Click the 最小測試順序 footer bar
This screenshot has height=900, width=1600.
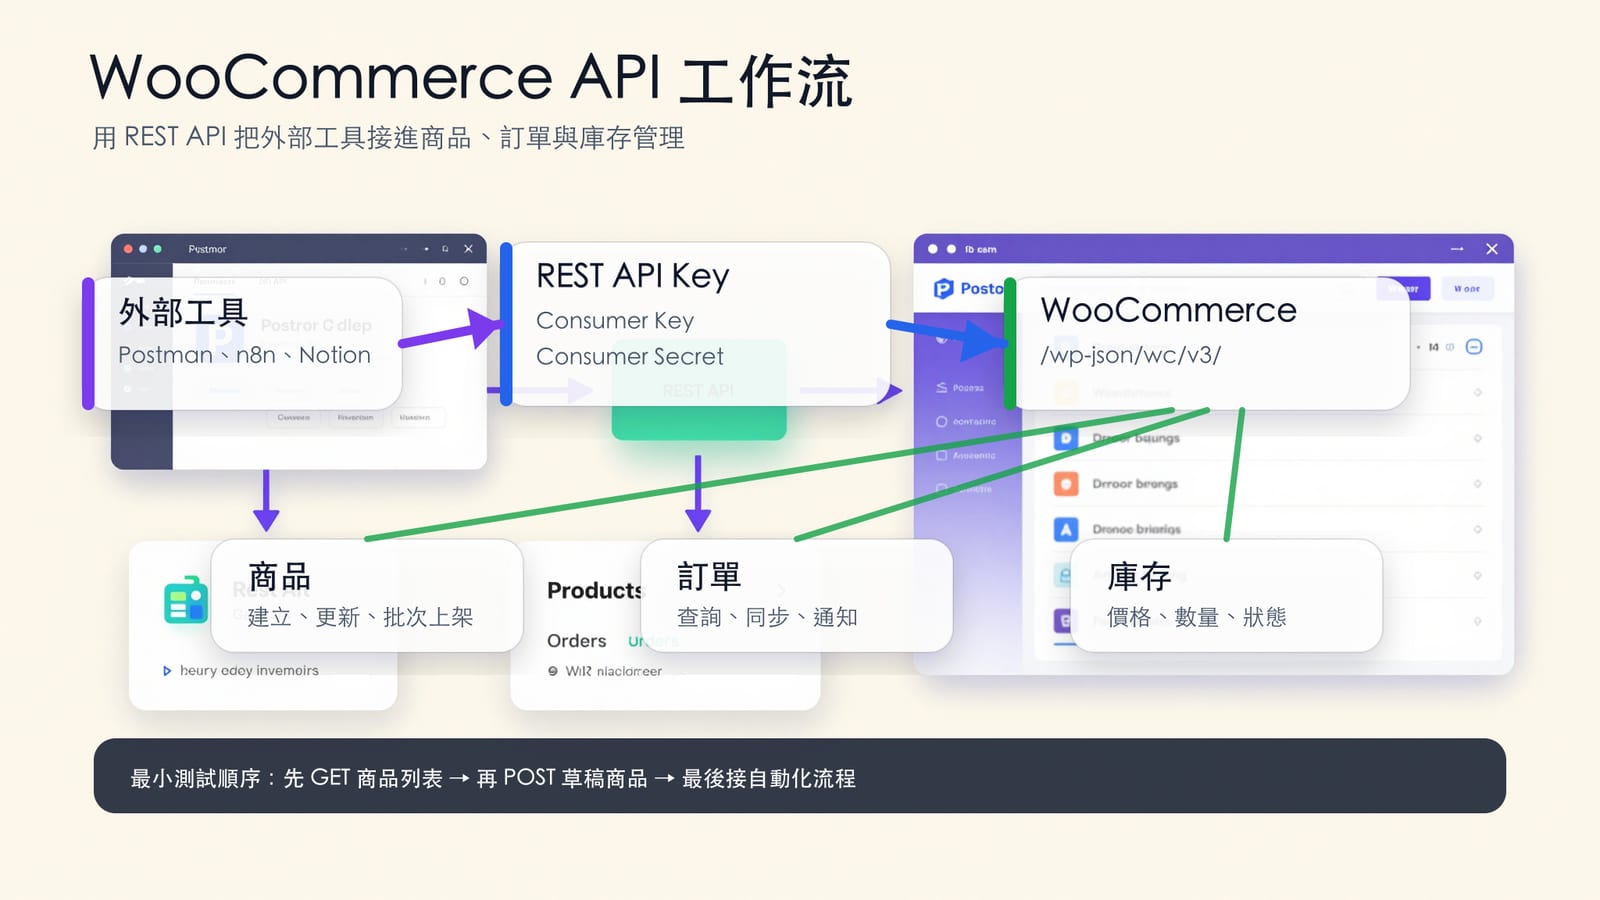tap(800, 776)
